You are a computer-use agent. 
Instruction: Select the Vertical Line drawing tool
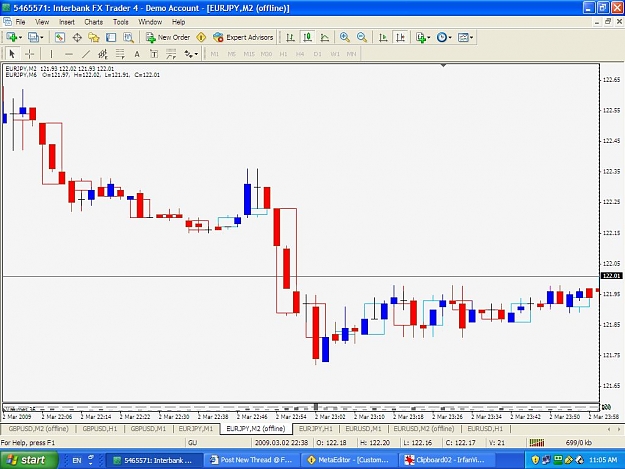[x=51, y=54]
